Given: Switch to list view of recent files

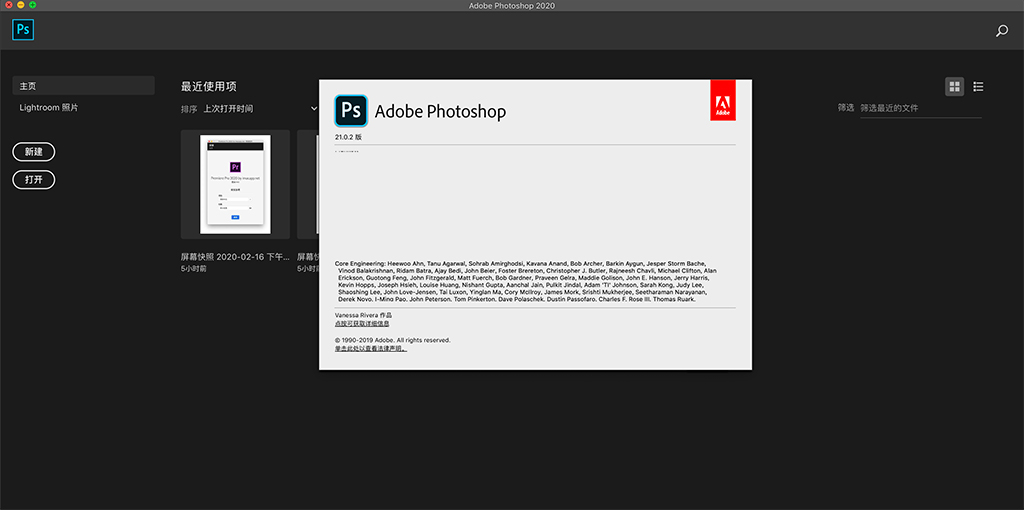Looking at the screenshot, I should tap(978, 86).
